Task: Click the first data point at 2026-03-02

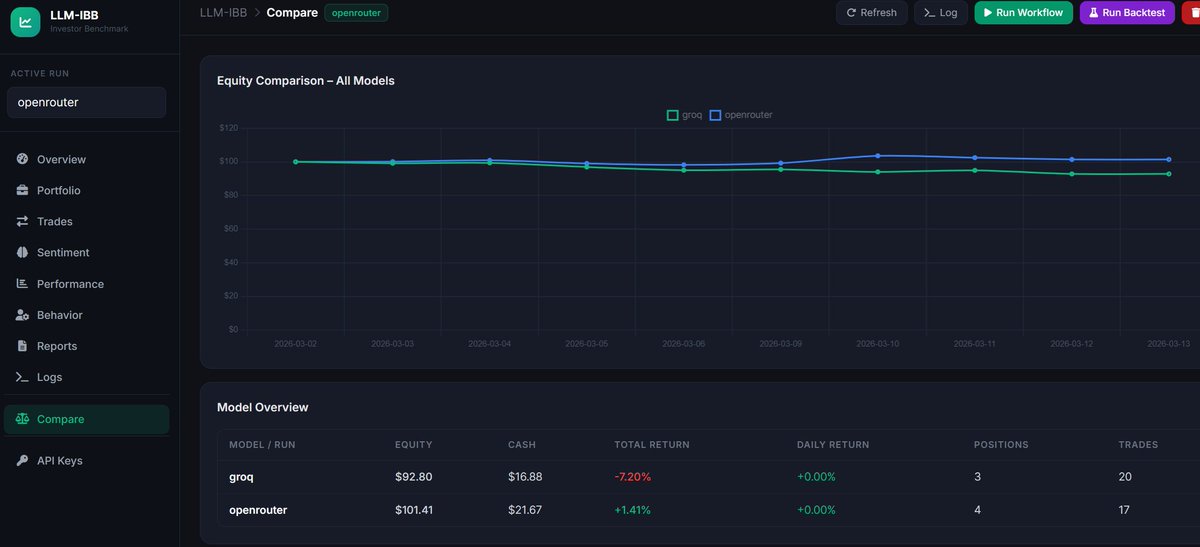Action: click(296, 161)
